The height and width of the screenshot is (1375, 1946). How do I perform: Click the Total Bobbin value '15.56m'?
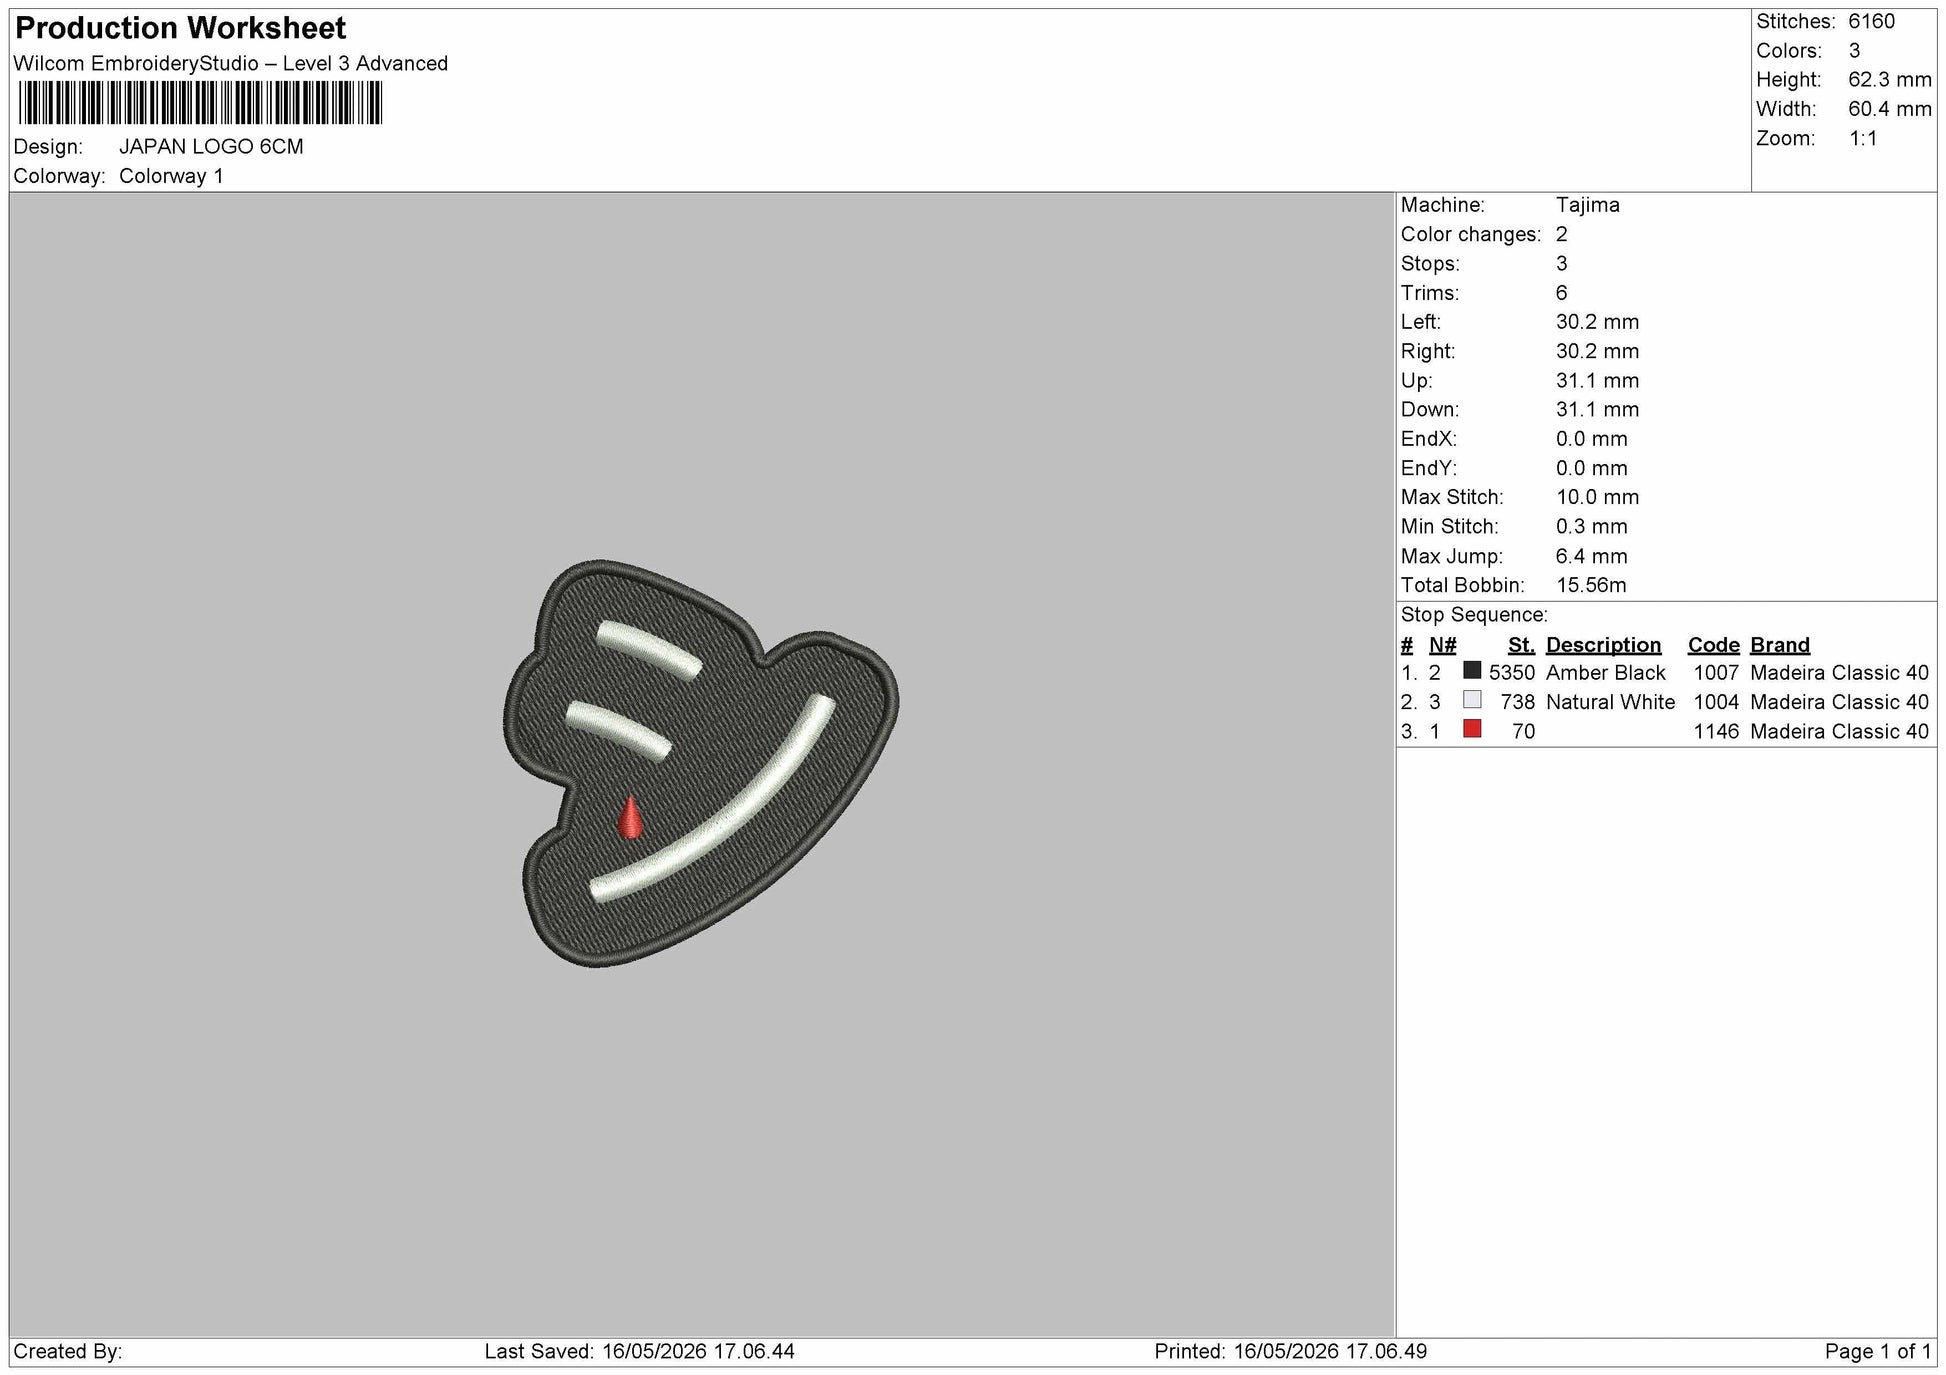tap(1590, 585)
